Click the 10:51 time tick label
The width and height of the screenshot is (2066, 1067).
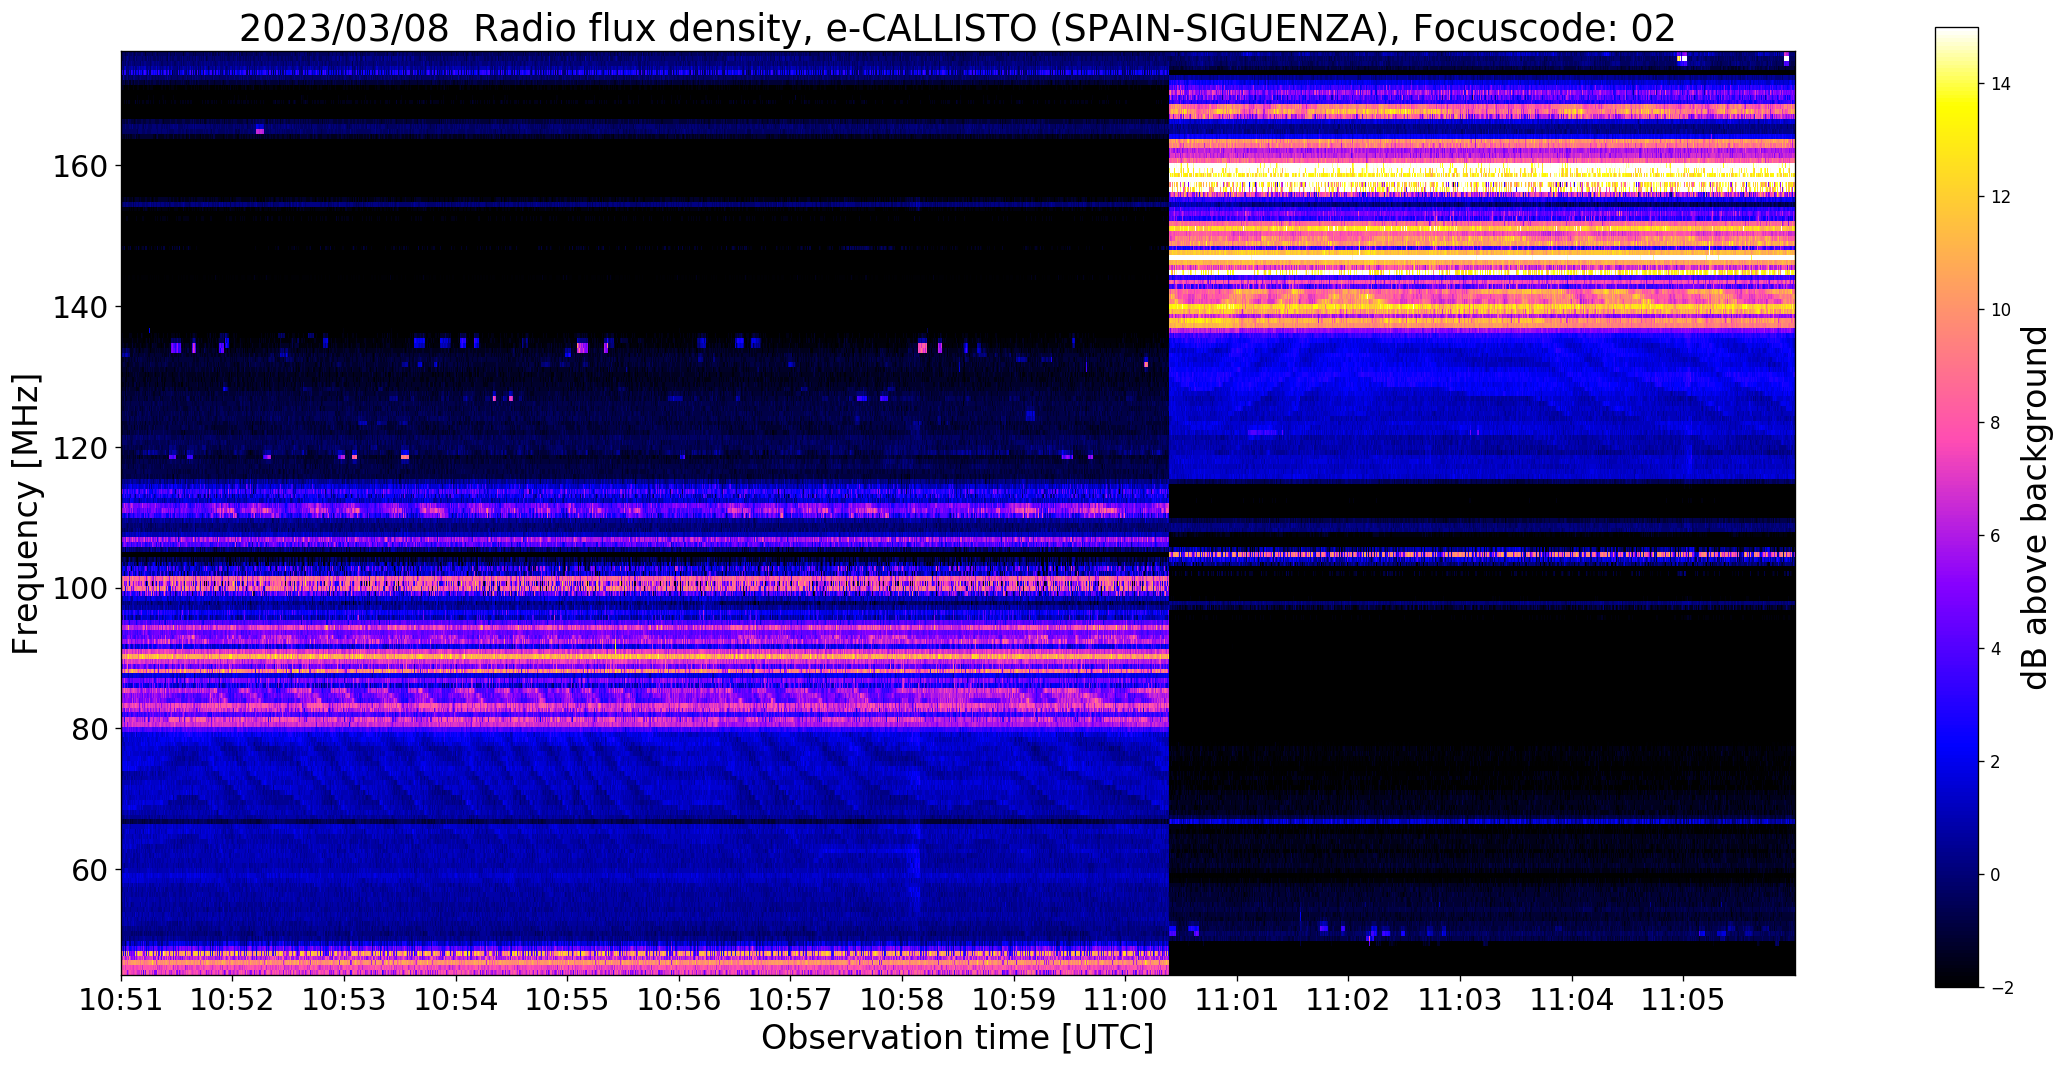pos(121,1001)
